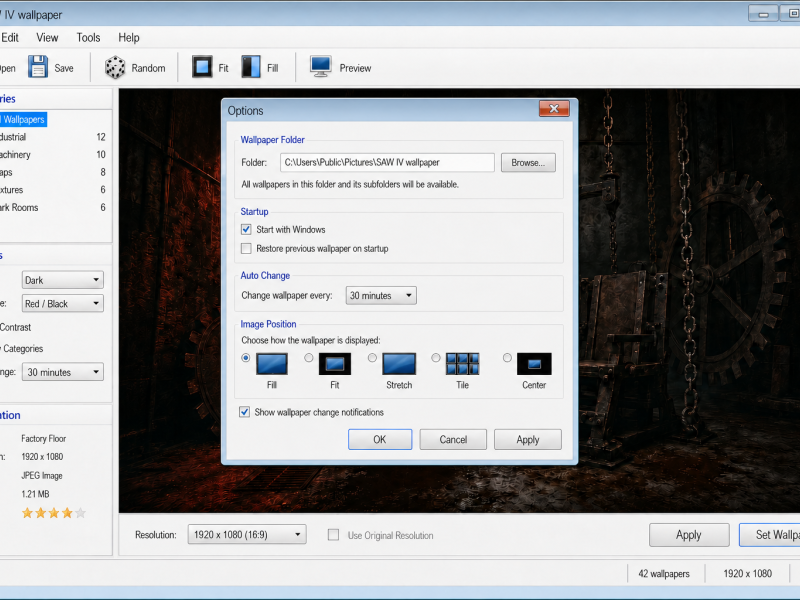Open the Help menu
The width and height of the screenshot is (800, 600).
coord(129,37)
